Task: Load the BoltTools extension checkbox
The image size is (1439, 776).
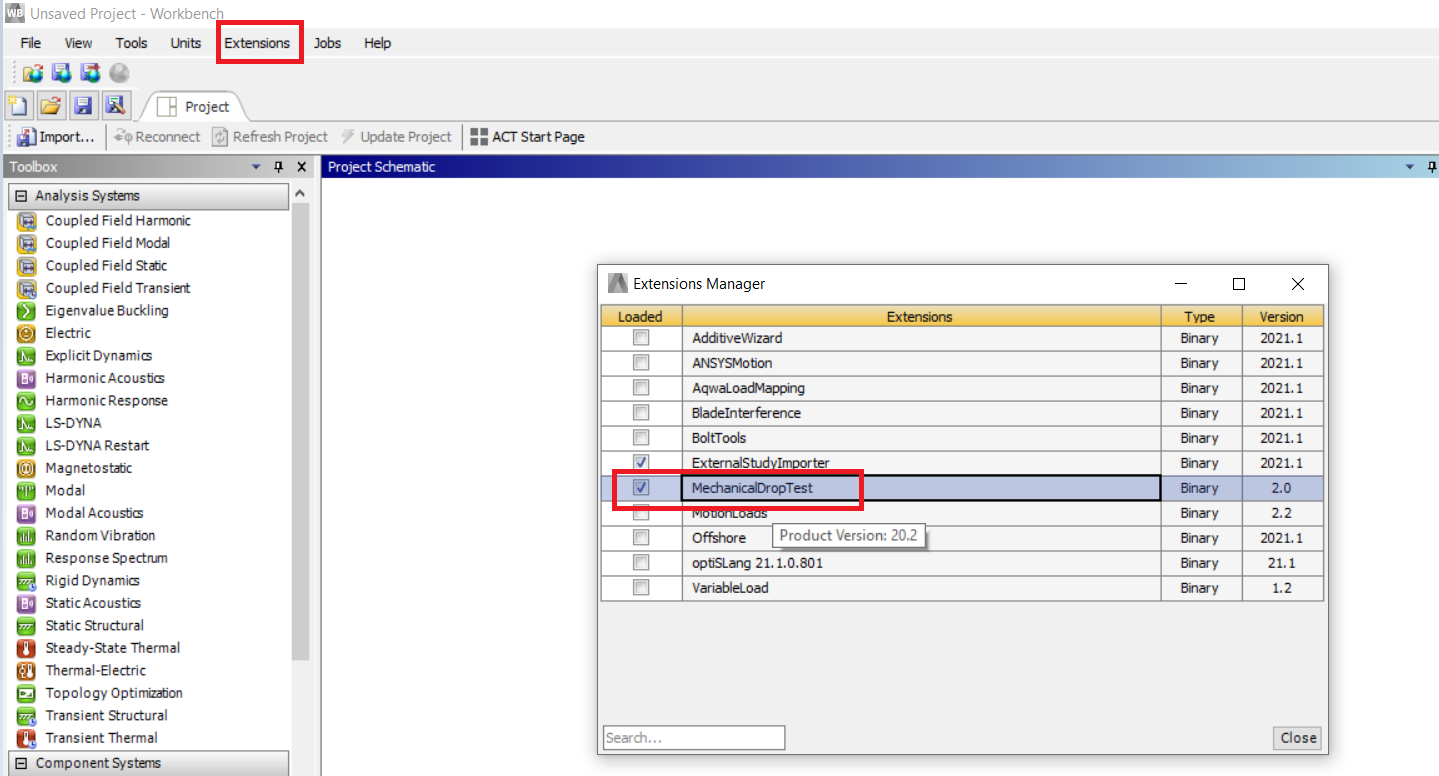Action: [x=641, y=438]
